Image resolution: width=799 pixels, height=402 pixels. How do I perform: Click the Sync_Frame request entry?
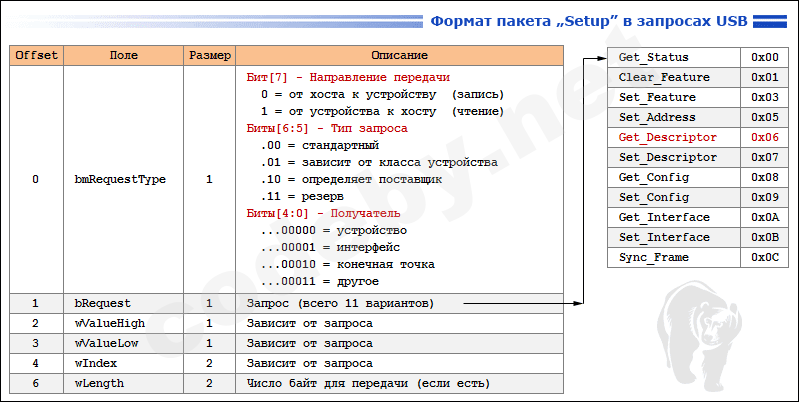(x=655, y=257)
